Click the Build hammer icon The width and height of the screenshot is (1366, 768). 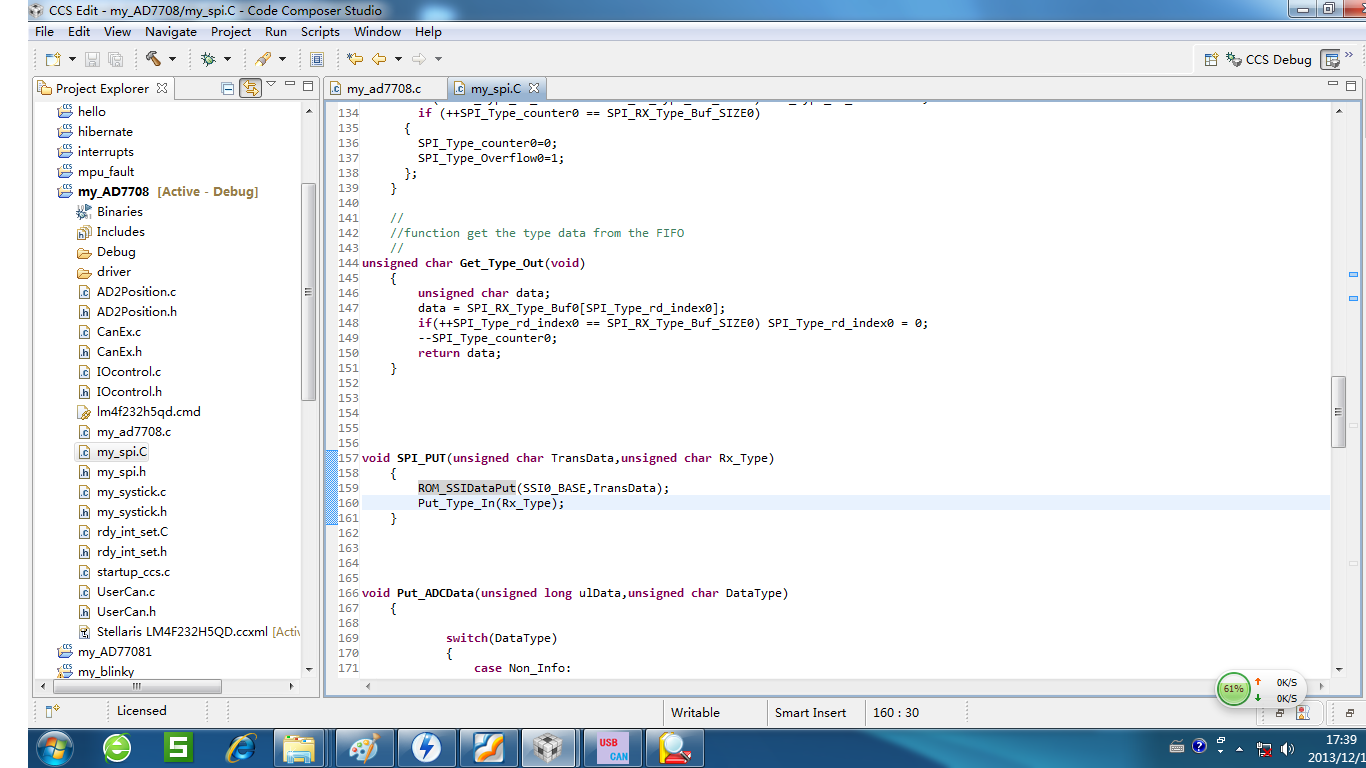(153, 59)
